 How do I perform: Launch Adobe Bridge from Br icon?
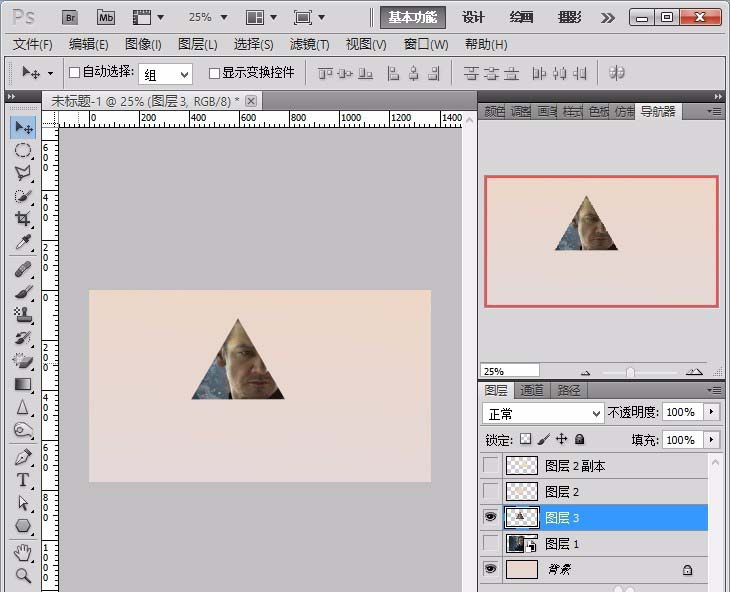pyautogui.click(x=70, y=17)
